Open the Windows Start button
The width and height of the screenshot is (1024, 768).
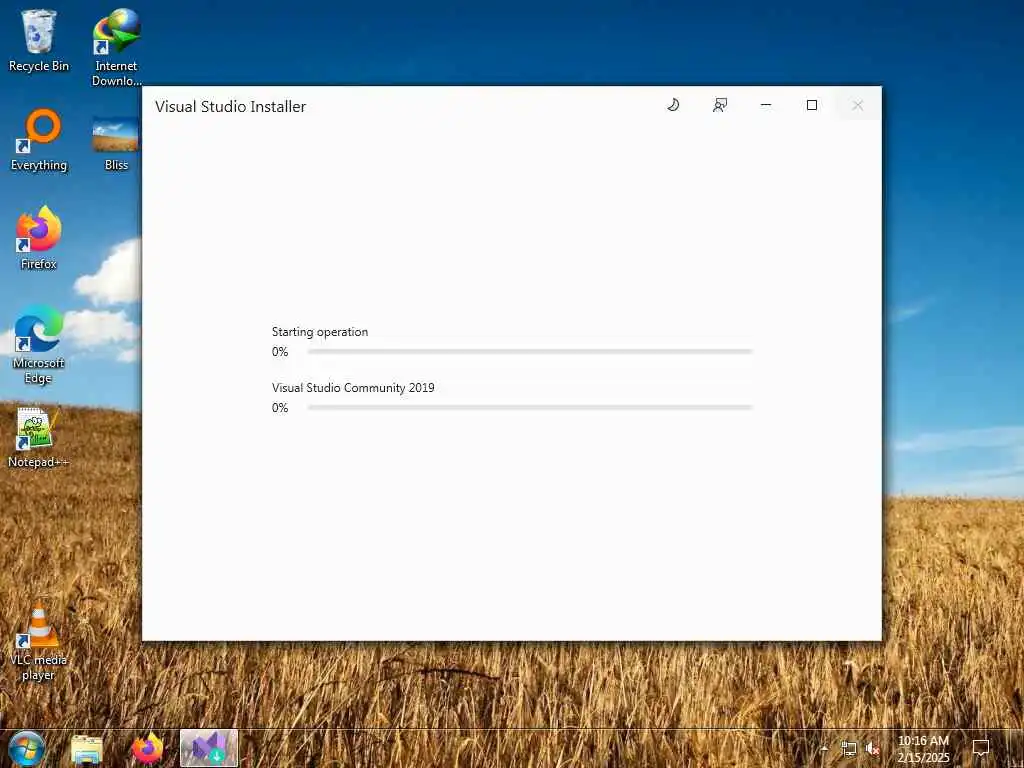27,748
